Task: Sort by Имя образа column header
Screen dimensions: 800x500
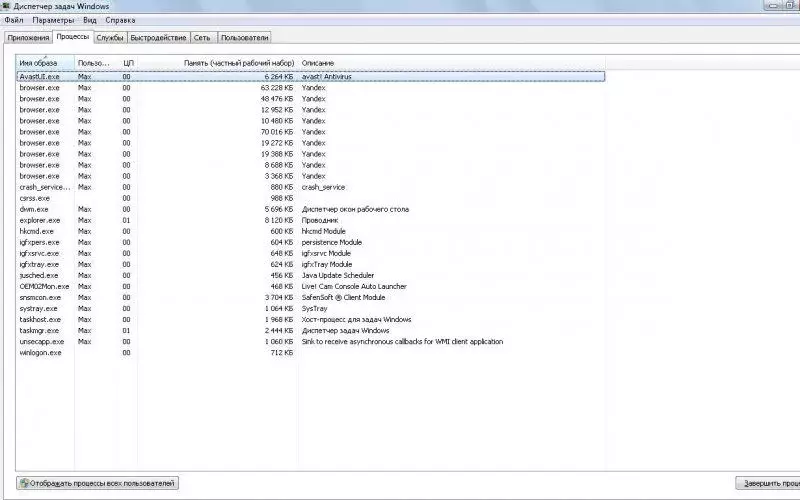Action: pyautogui.click(x=45, y=63)
